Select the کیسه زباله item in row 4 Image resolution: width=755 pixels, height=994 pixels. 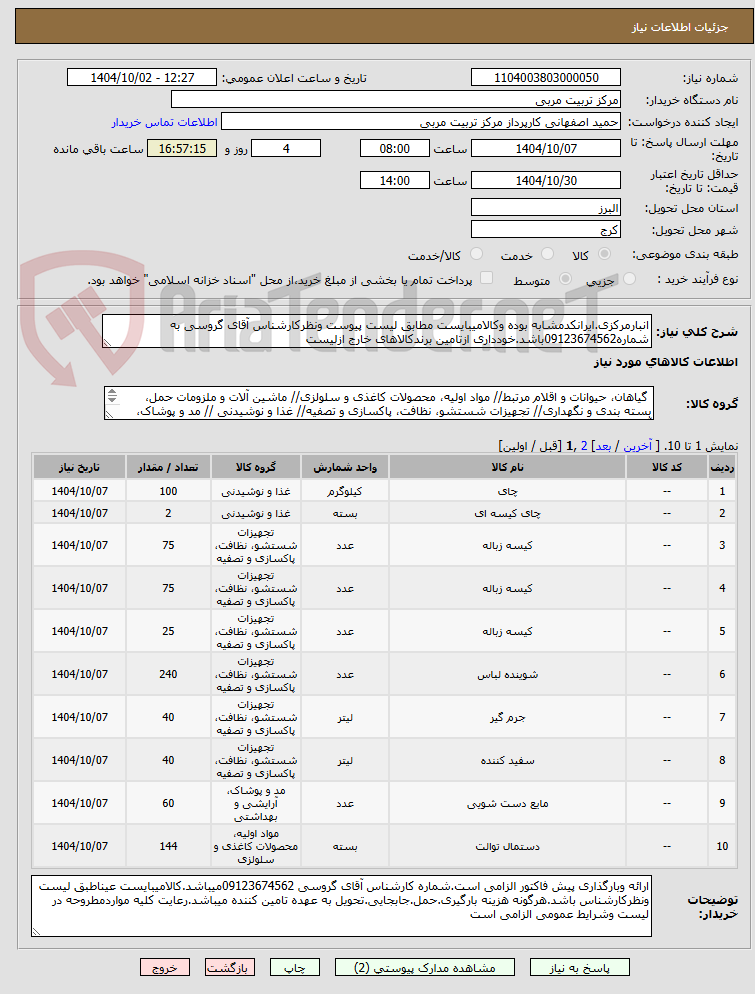click(x=507, y=588)
